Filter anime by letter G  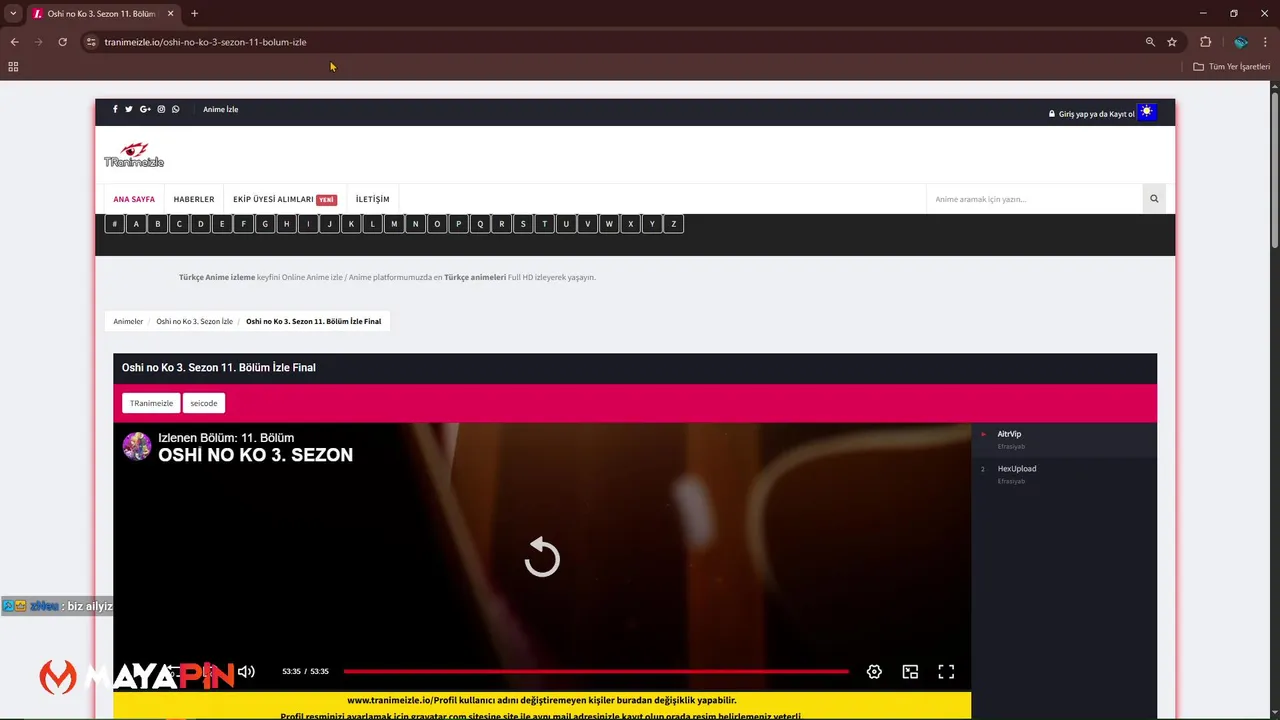[265, 224]
